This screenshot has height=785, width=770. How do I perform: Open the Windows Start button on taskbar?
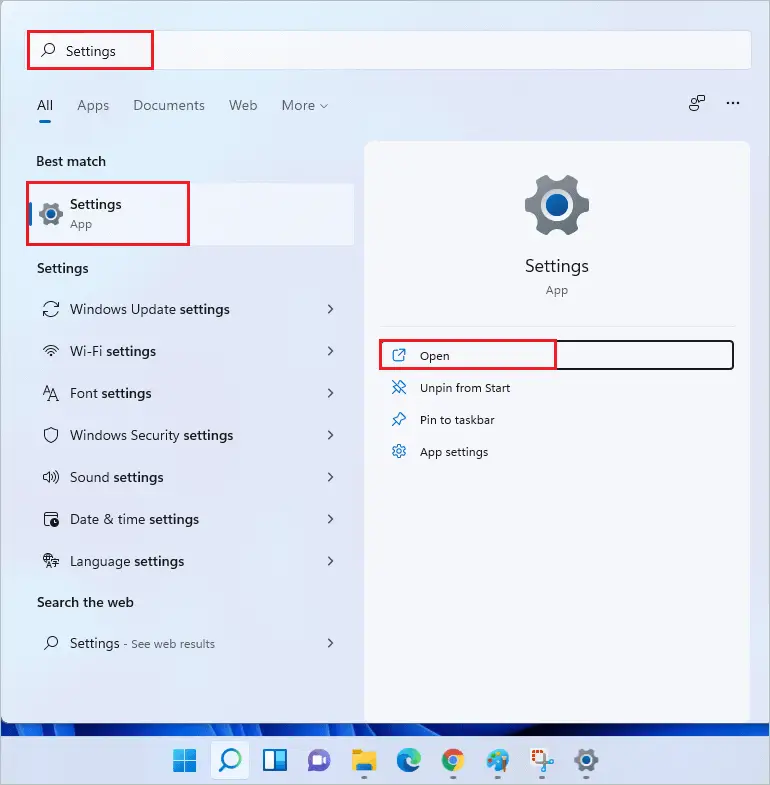pyautogui.click(x=185, y=760)
